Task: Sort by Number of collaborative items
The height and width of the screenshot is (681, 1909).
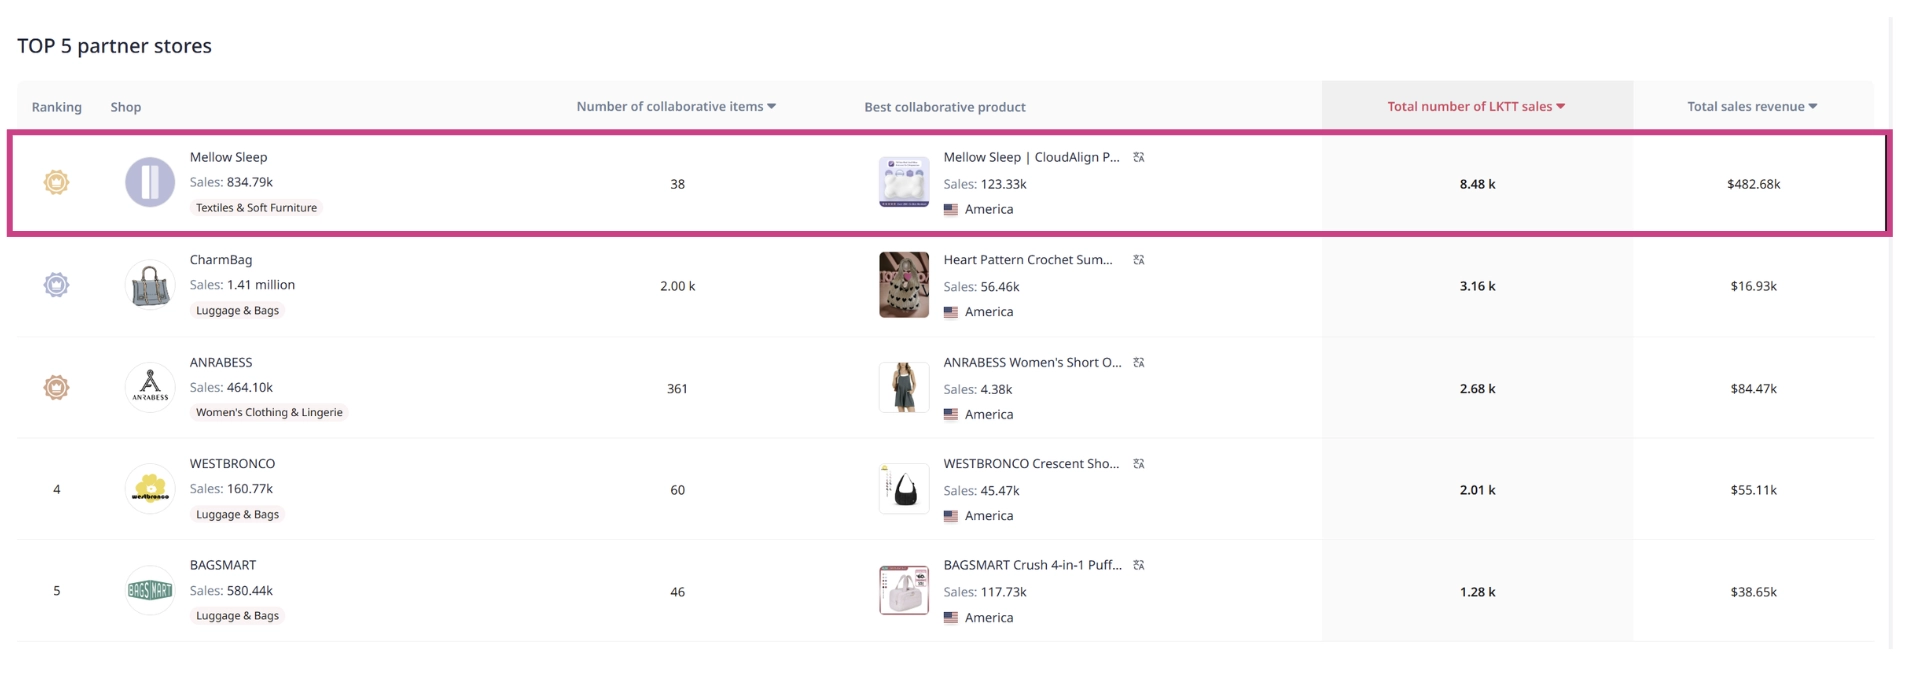Action: pyautogui.click(x=676, y=106)
